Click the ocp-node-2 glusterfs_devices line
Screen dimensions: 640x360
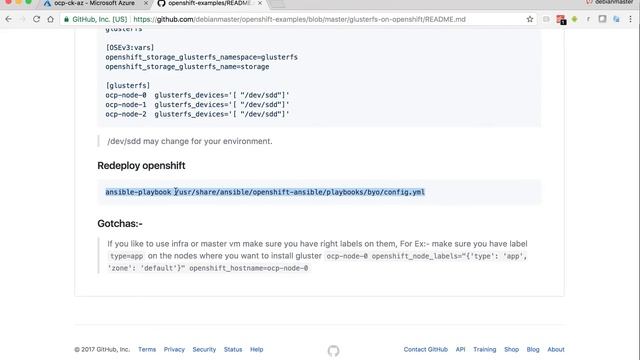click(x=198, y=114)
